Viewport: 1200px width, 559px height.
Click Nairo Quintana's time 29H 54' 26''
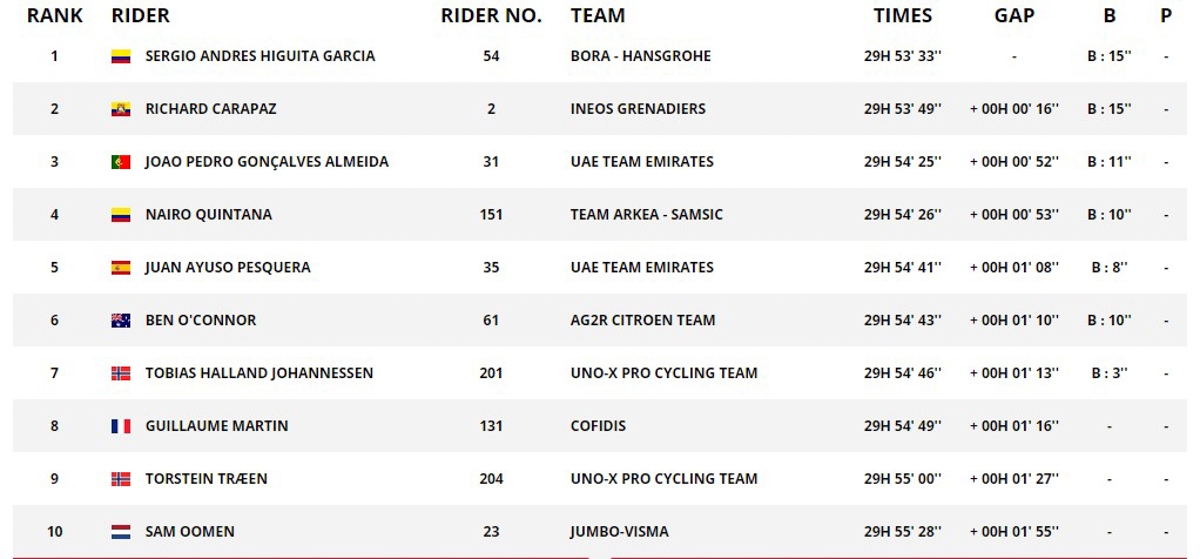903,214
